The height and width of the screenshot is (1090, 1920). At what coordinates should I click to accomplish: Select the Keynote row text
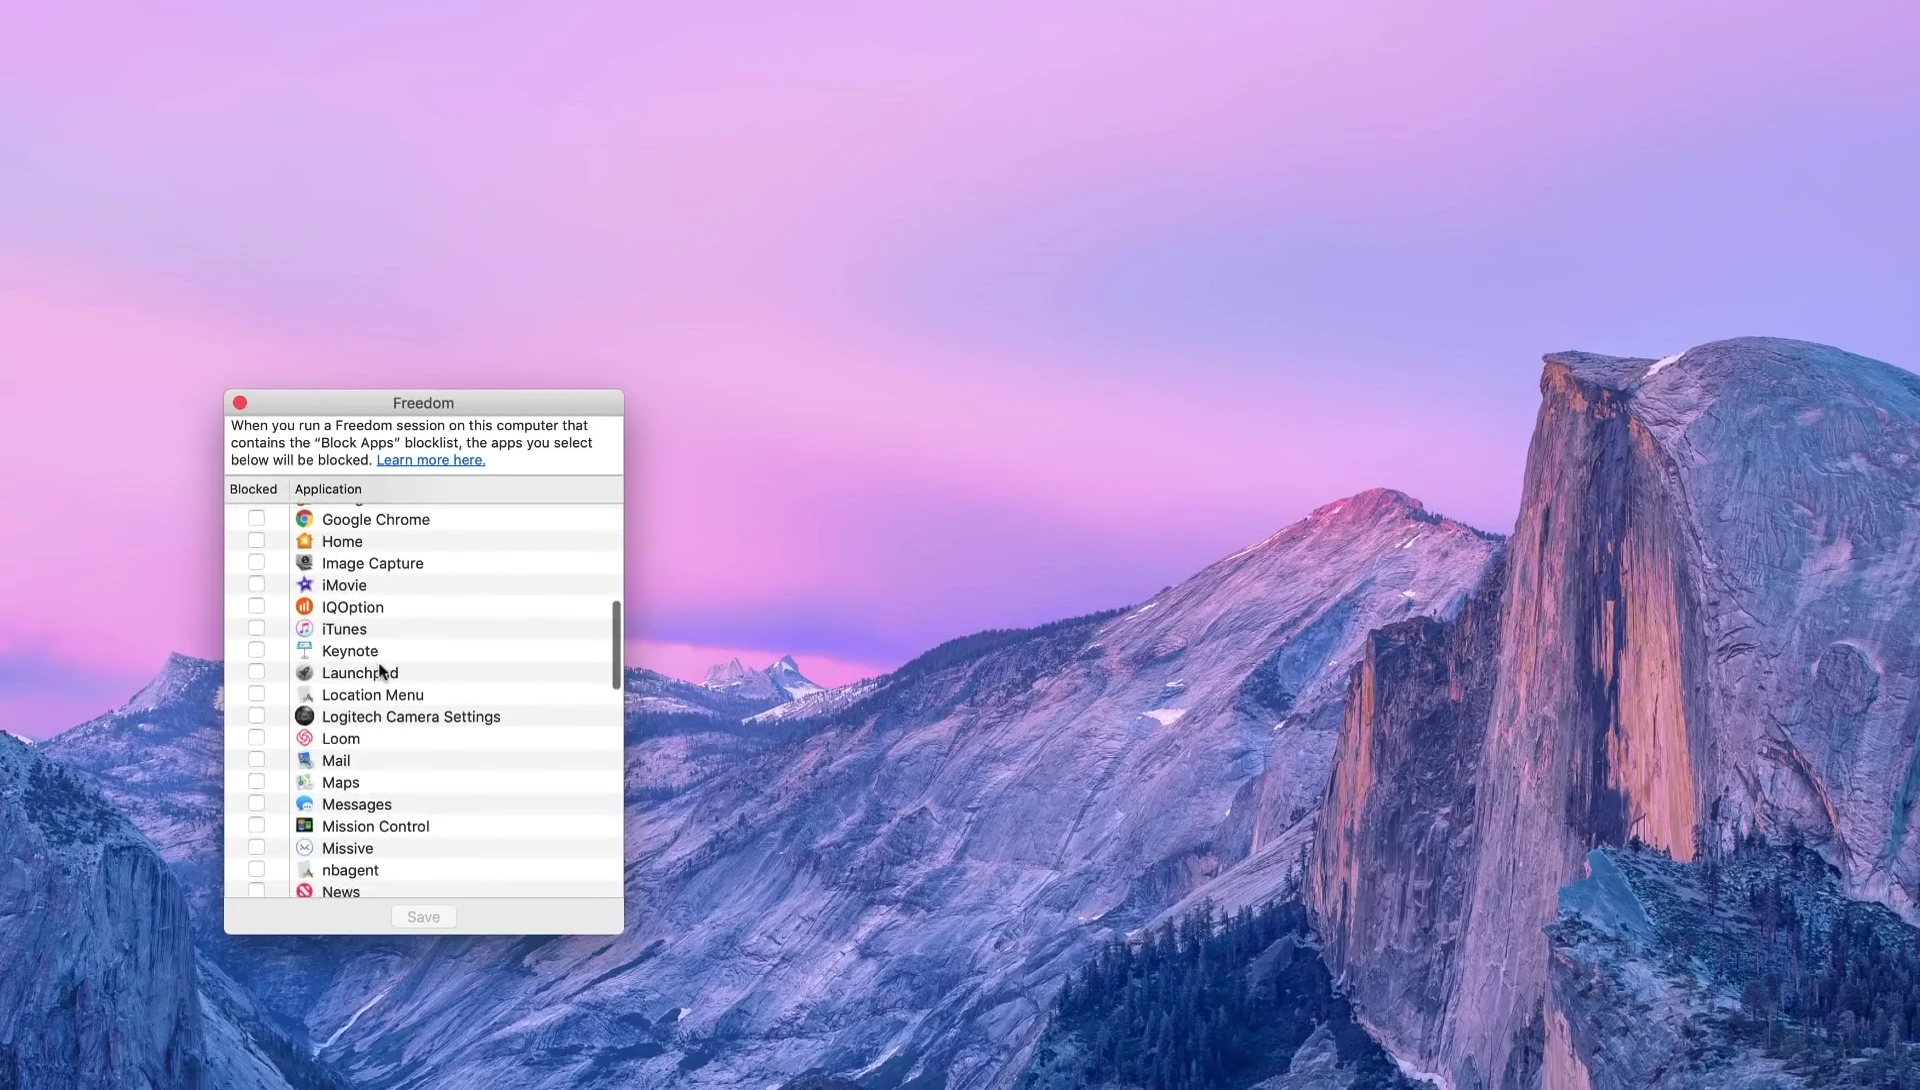[x=350, y=651]
